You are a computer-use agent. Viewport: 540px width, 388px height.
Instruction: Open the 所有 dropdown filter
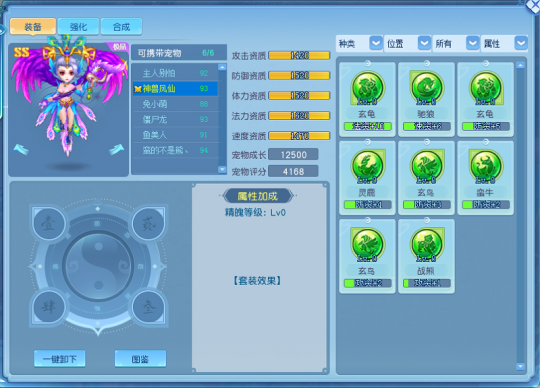456,44
